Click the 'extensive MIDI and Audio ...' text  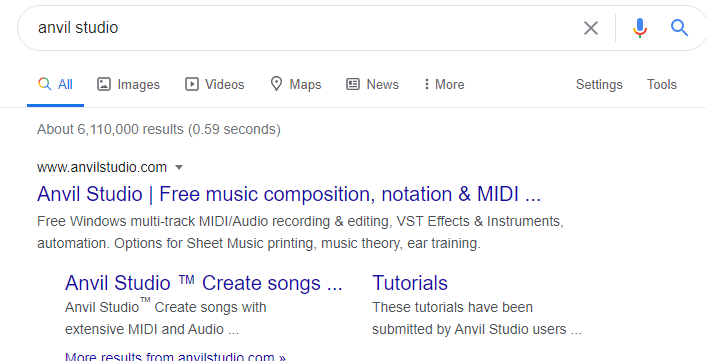152,329
